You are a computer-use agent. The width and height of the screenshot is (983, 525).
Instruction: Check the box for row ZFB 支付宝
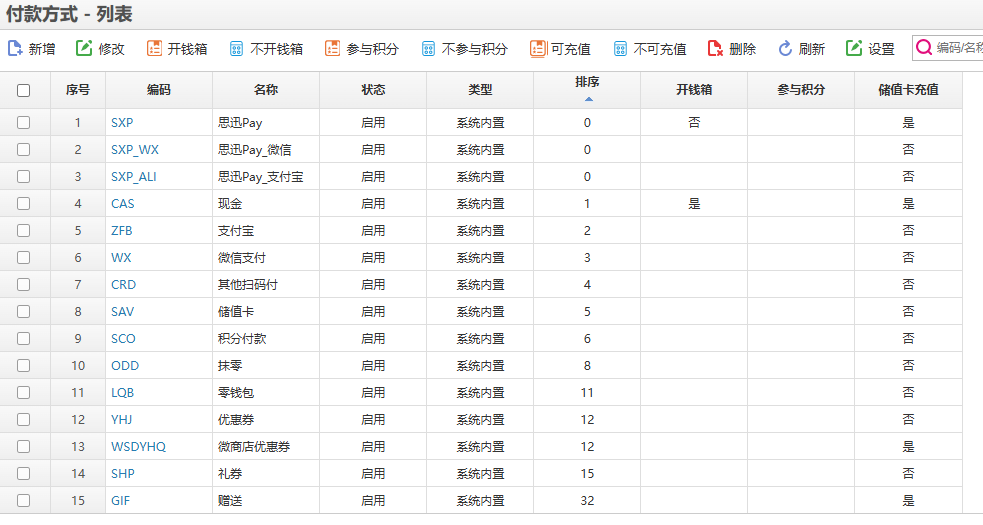(24, 230)
